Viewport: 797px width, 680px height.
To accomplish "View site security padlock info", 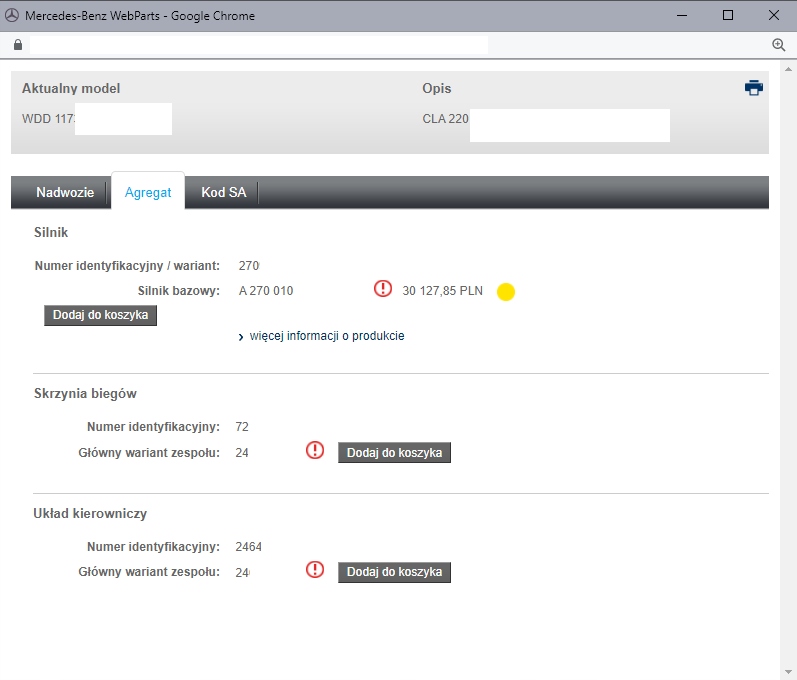I will (18, 45).
